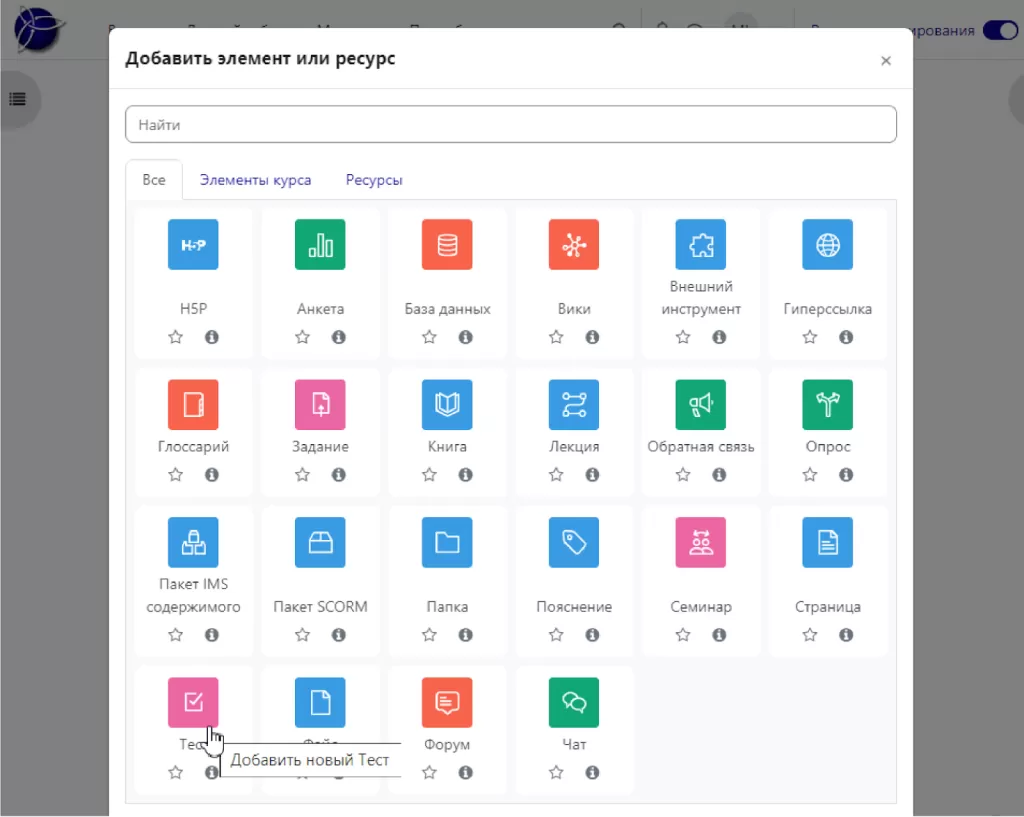Show info about the Семинар activity
The width and height of the screenshot is (1024, 817).
tap(719, 635)
